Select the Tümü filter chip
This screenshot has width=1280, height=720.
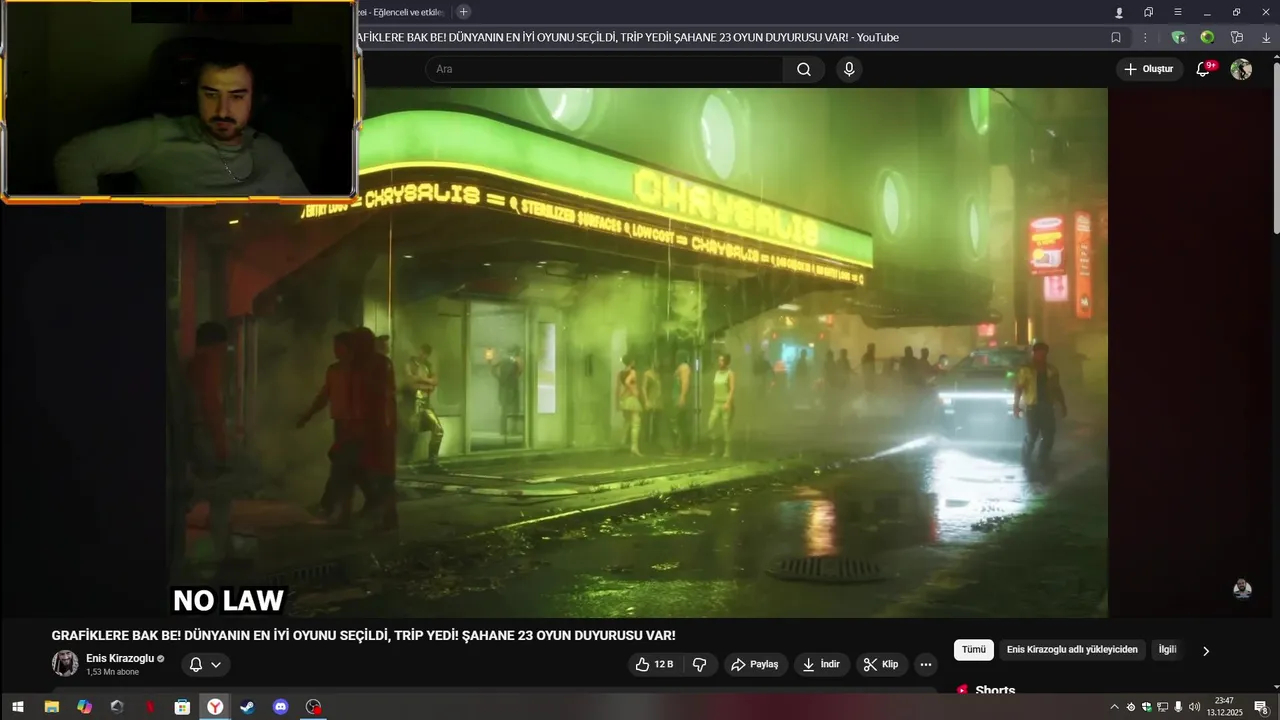[974, 650]
